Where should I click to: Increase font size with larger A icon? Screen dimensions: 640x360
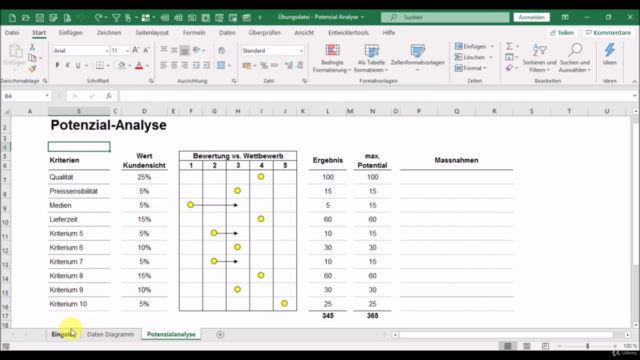[136, 50]
